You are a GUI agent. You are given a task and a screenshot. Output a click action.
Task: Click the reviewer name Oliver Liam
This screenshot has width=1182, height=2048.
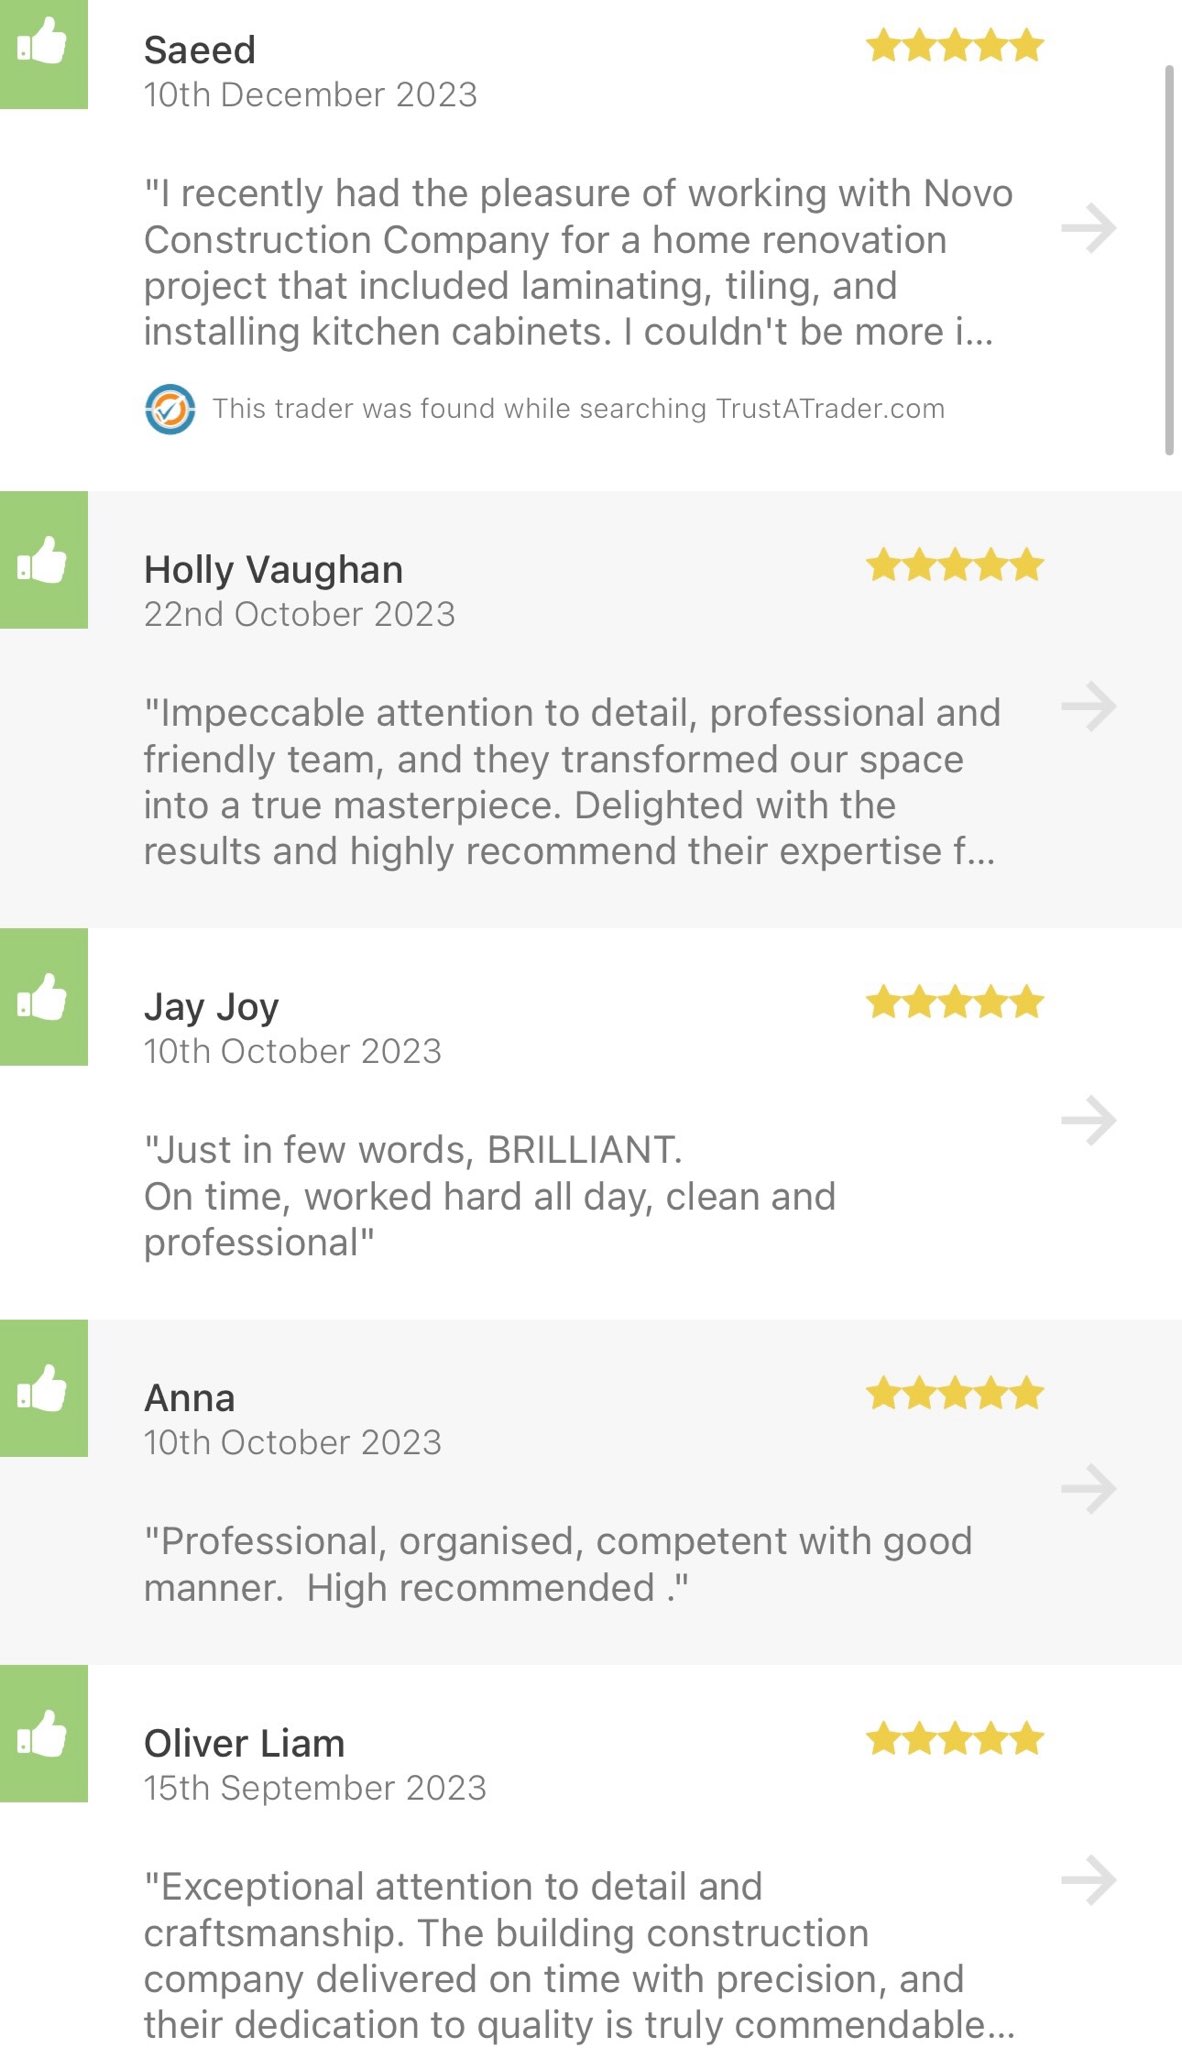pyautogui.click(x=244, y=1743)
